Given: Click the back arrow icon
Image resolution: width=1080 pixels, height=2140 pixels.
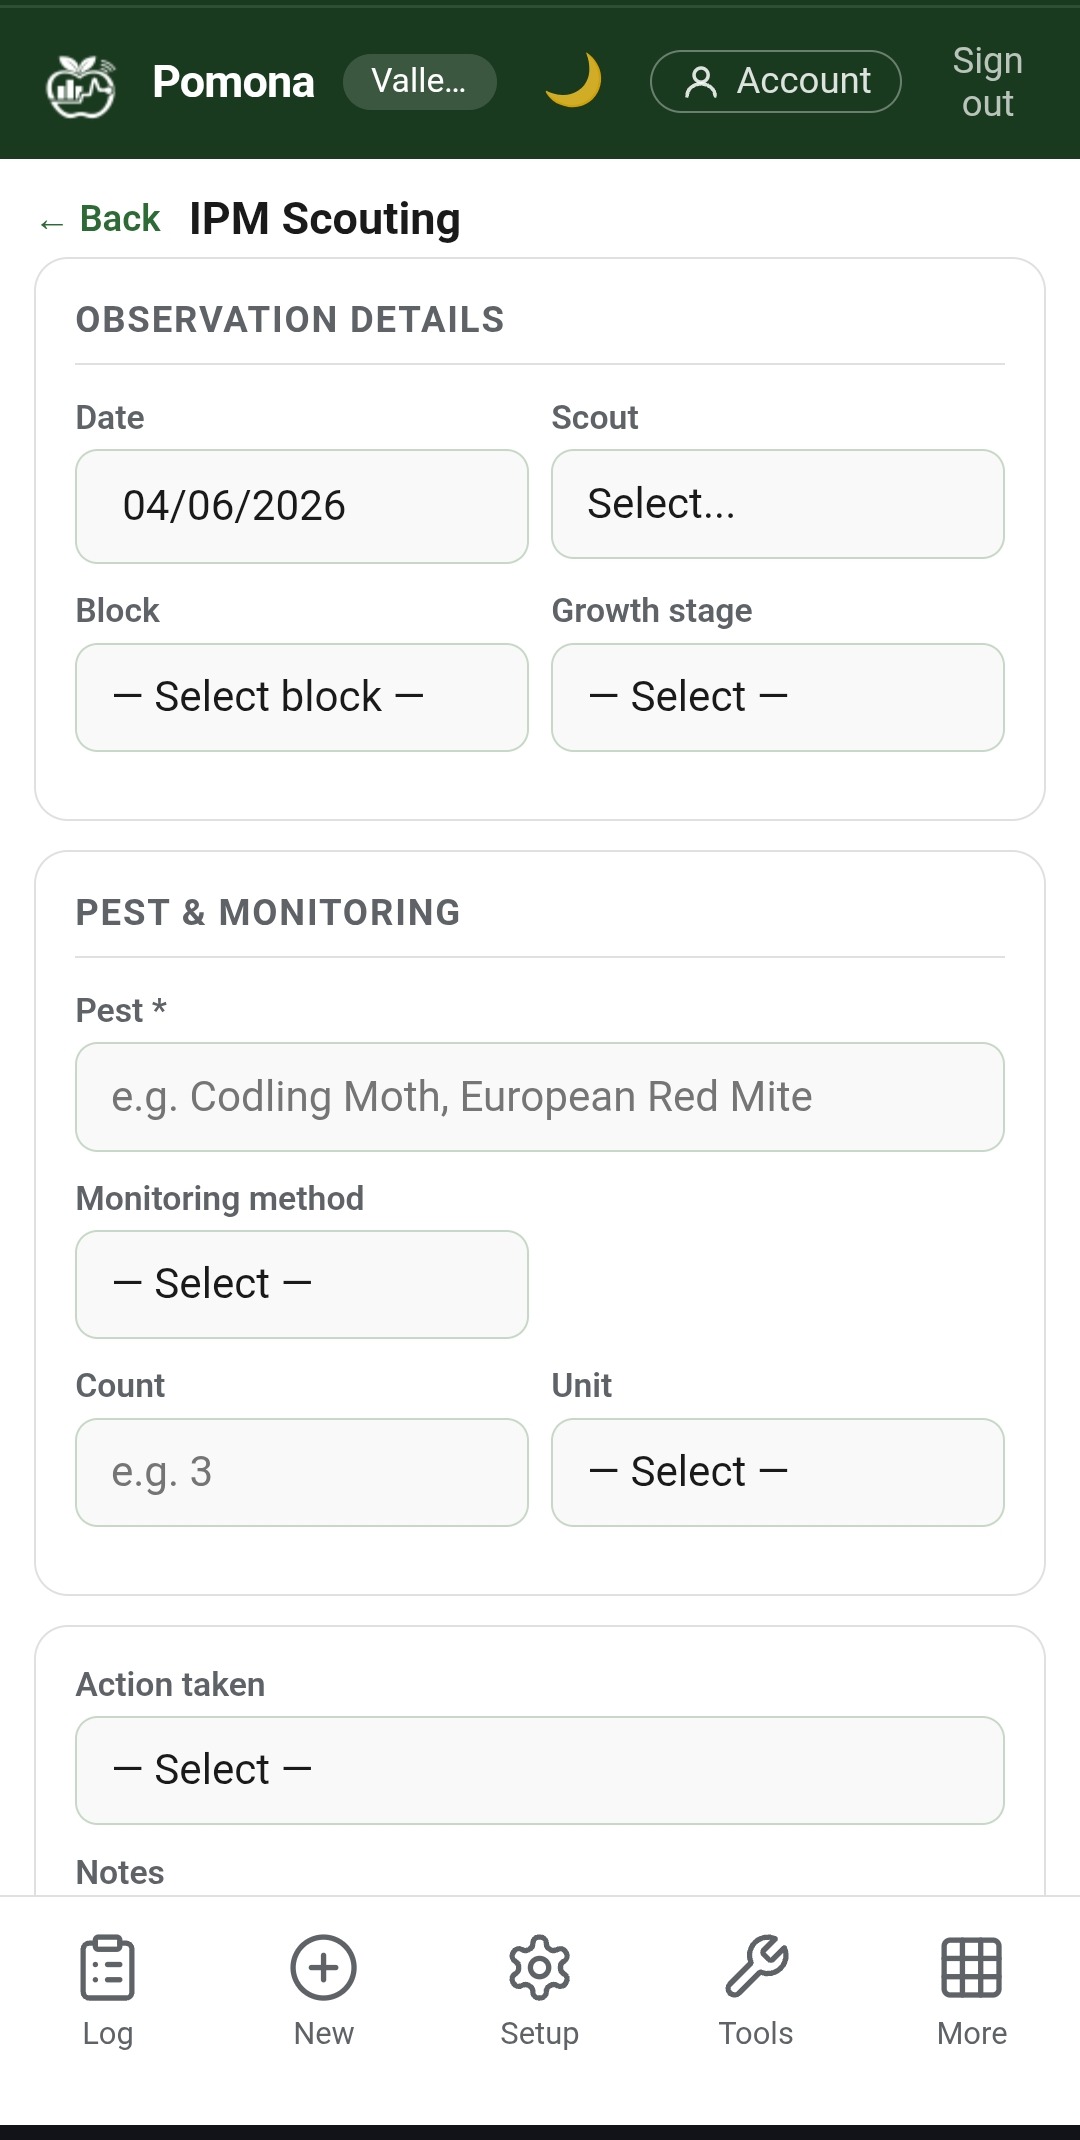Looking at the screenshot, I should [52, 223].
